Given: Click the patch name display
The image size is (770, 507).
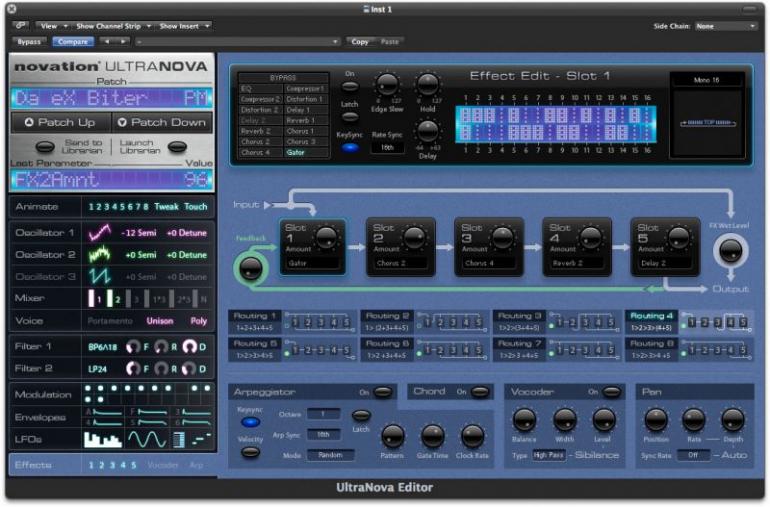Looking at the screenshot, I should (112, 98).
